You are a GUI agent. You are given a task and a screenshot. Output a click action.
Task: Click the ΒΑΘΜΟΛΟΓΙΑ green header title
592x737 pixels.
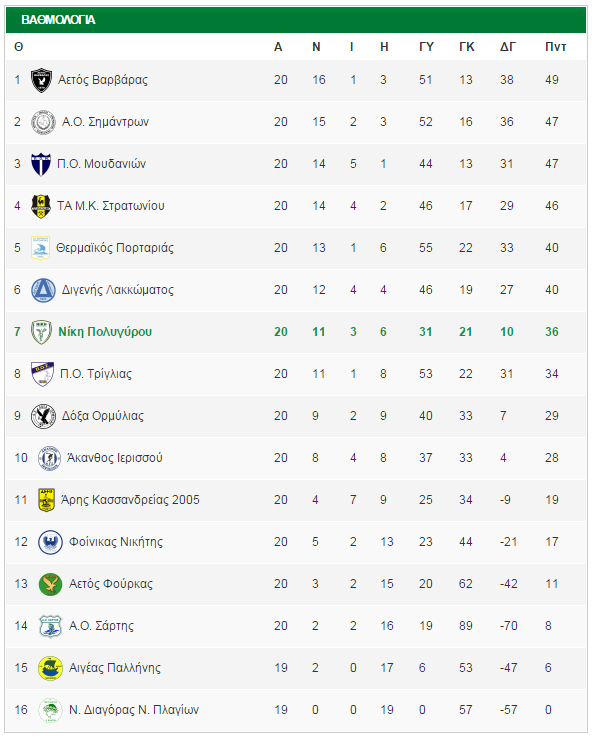(x=58, y=20)
